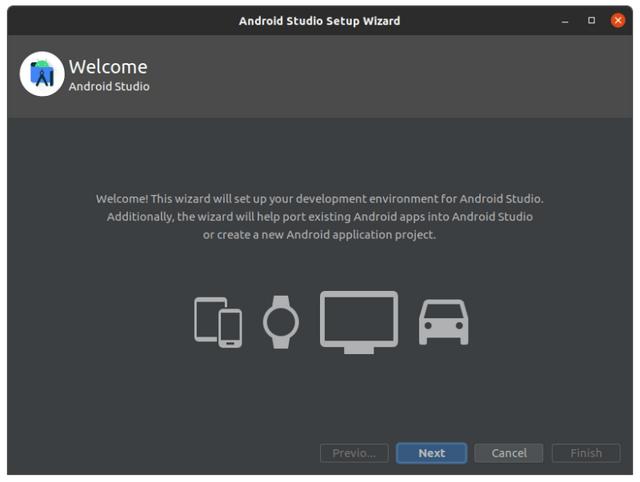Click the greyed-out Finish button

point(586,453)
